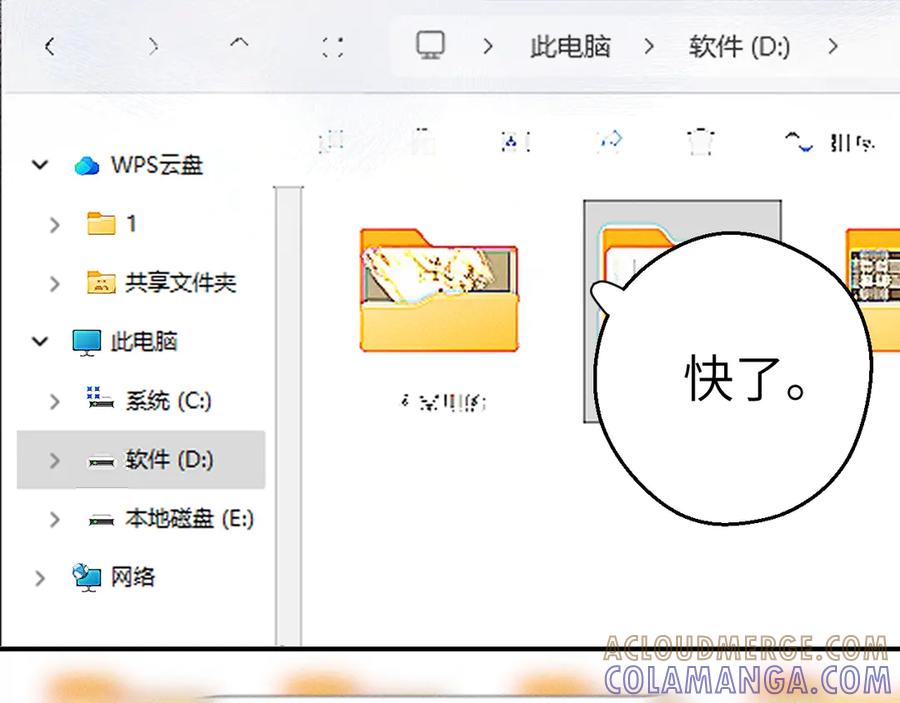900x703 pixels.
Task: Click 此电脑 in the address breadcrumb
Action: tap(570, 46)
